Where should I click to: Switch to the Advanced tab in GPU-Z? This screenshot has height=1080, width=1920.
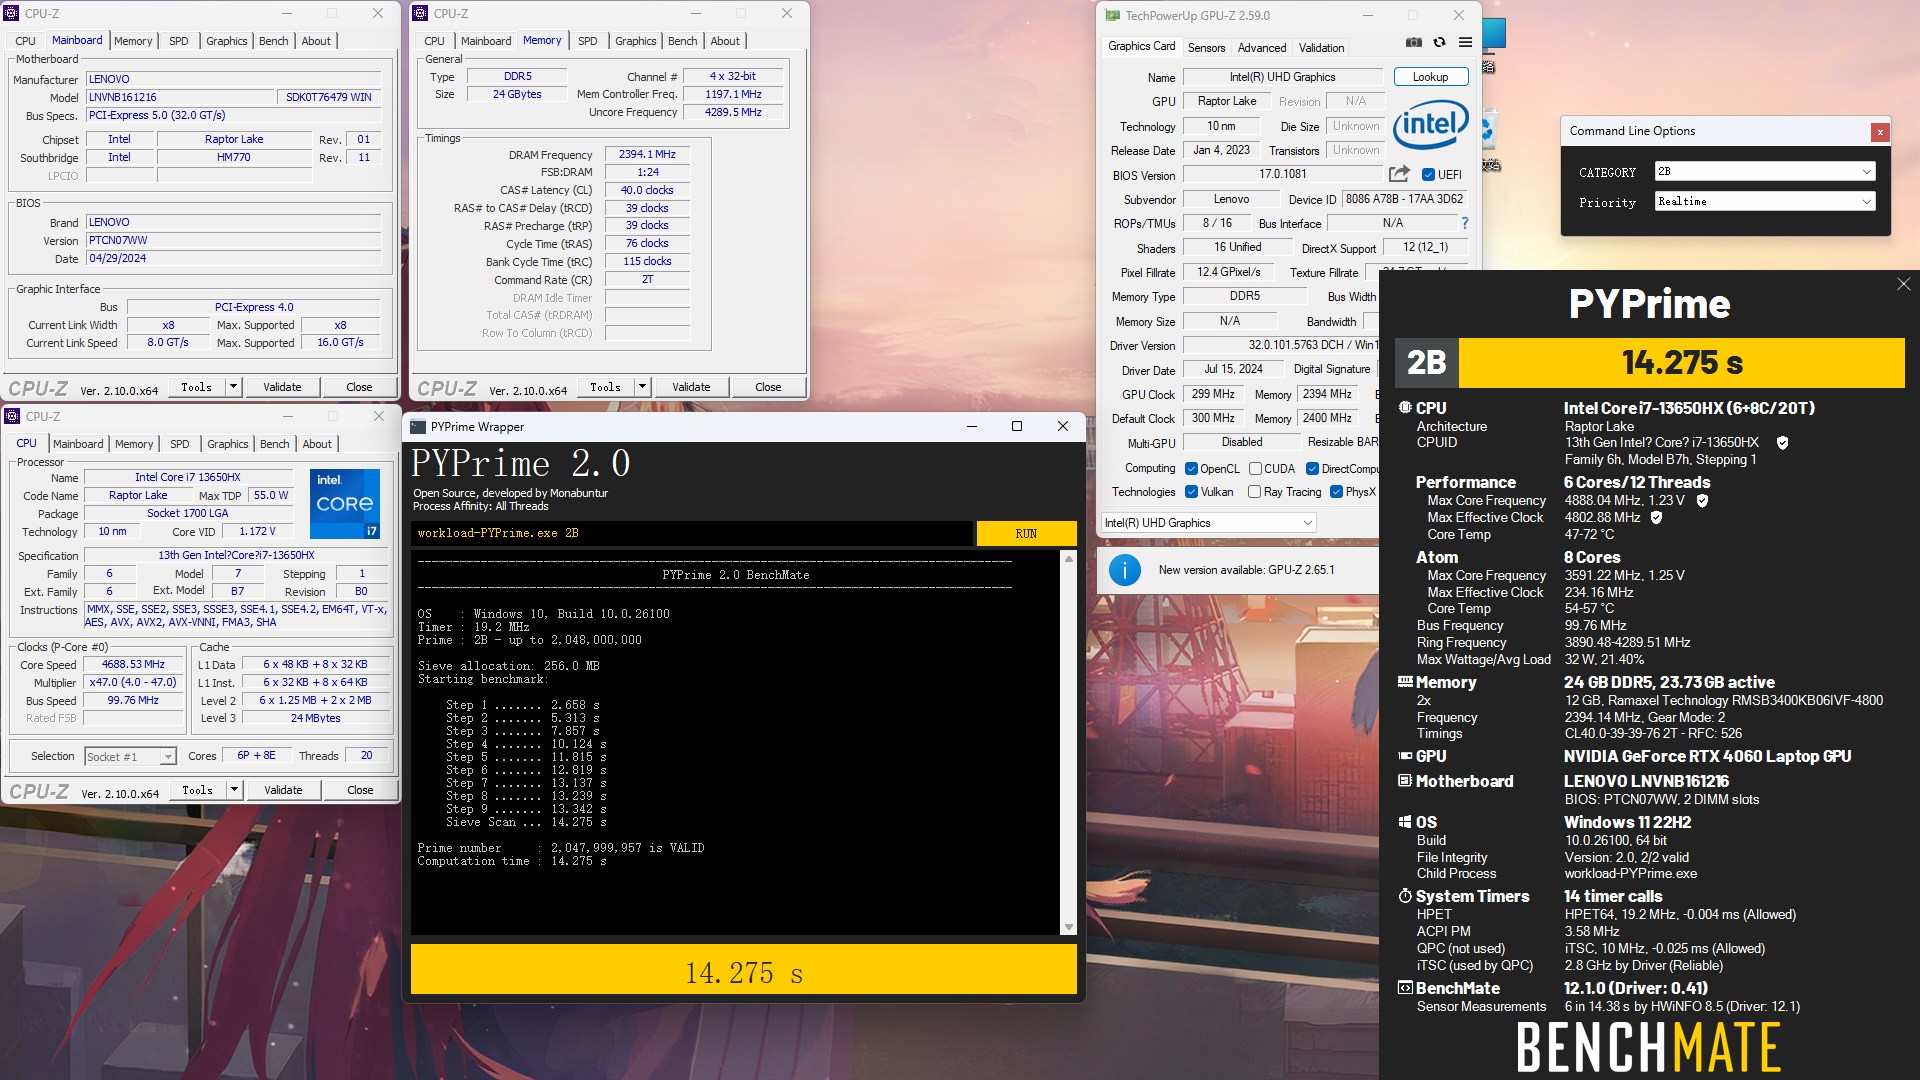(x=1262, y=48)
